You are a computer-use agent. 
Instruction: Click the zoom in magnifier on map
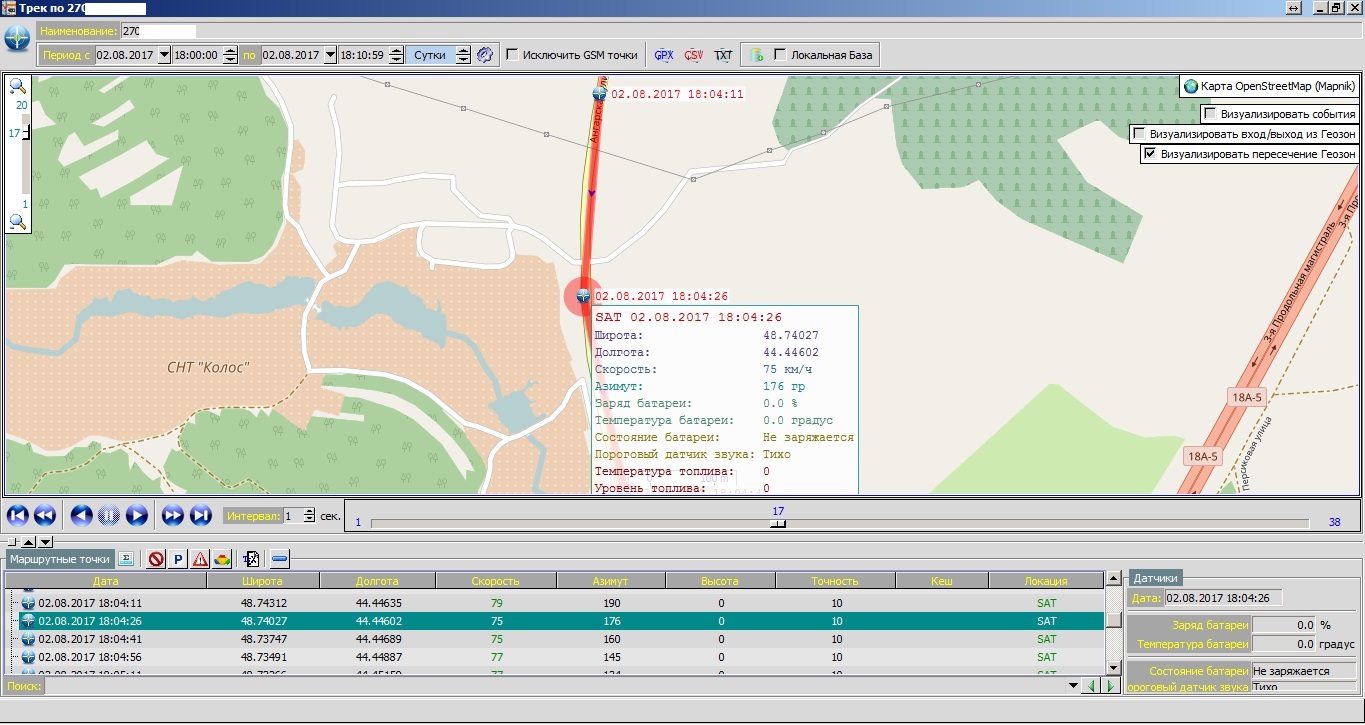coord(17,87)
